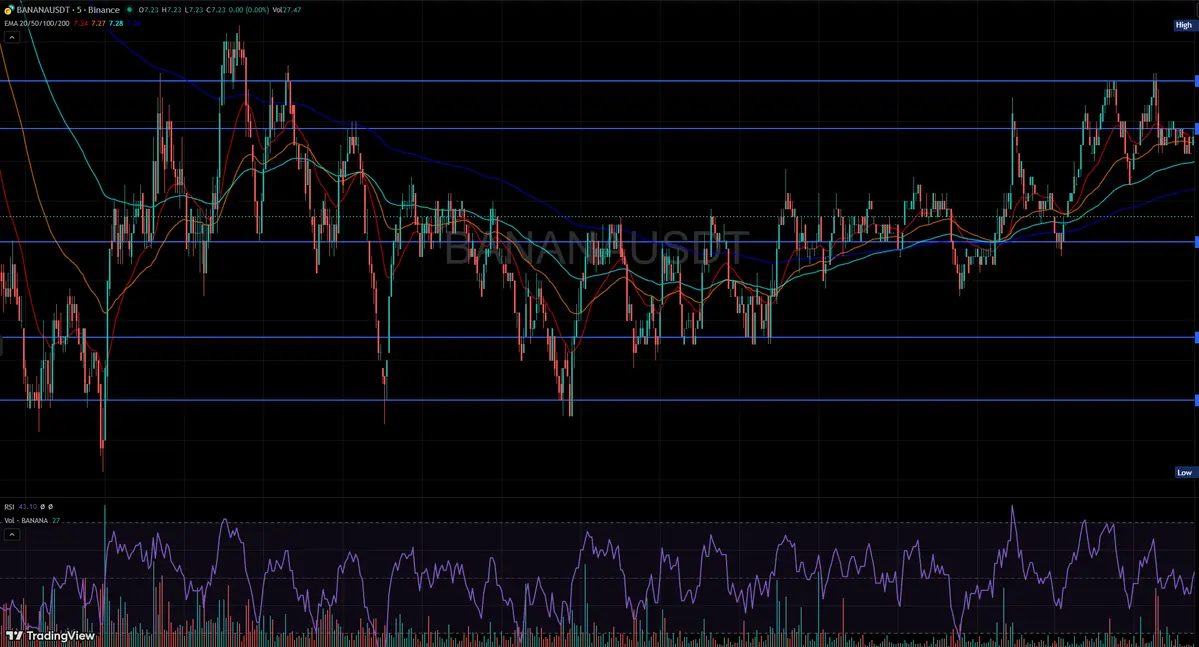Click the RSI value 43.10
Image resolution: width=1199 pixels, height=647 pixels.
coord(28,506)
